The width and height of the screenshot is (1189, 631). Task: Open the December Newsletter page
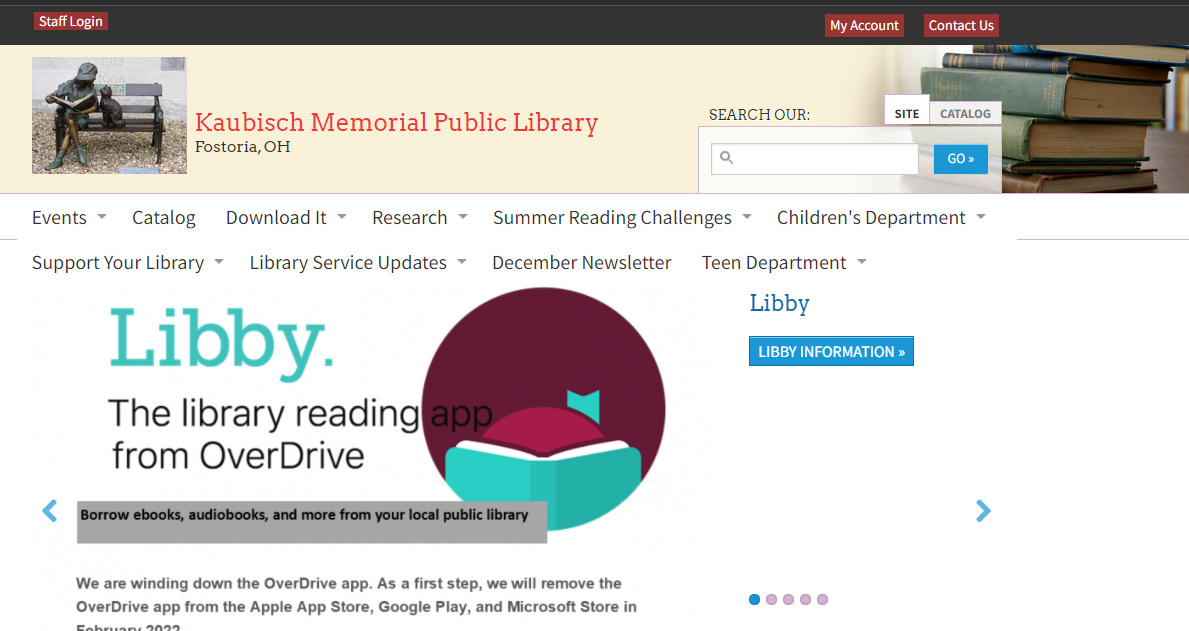click(x=582, y=262)
